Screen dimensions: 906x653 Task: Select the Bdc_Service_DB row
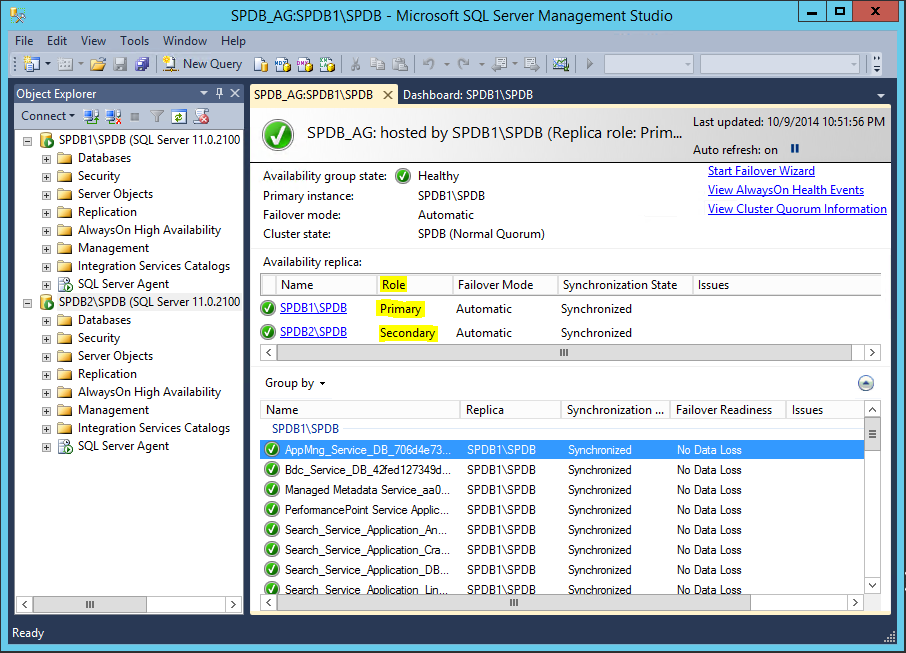click(562, 470)
